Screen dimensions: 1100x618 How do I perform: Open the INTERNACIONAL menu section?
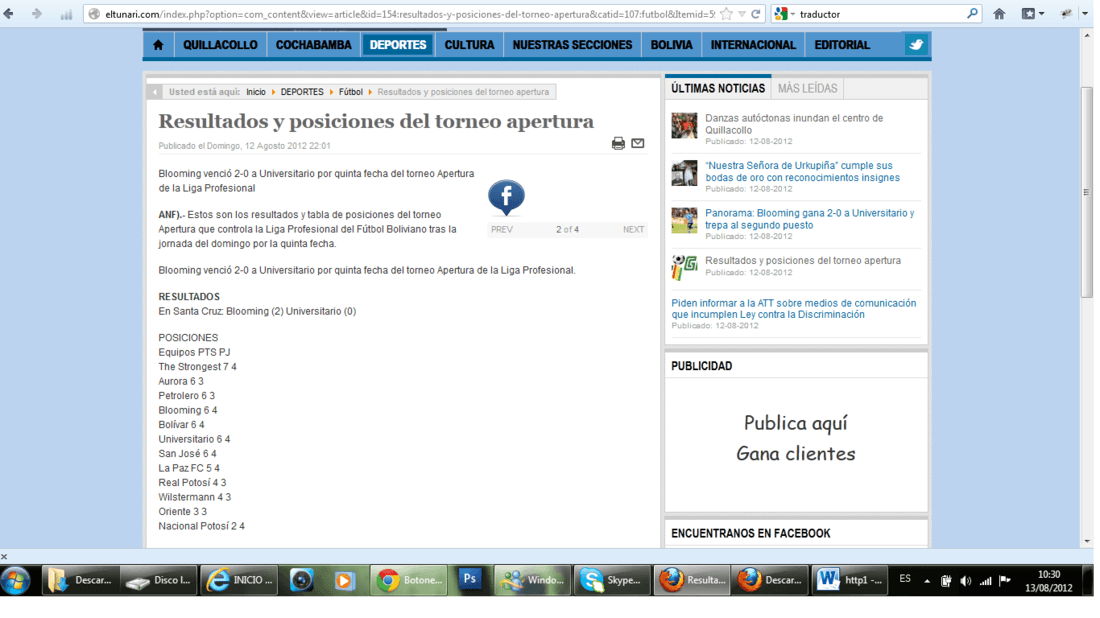coord(753,45)
